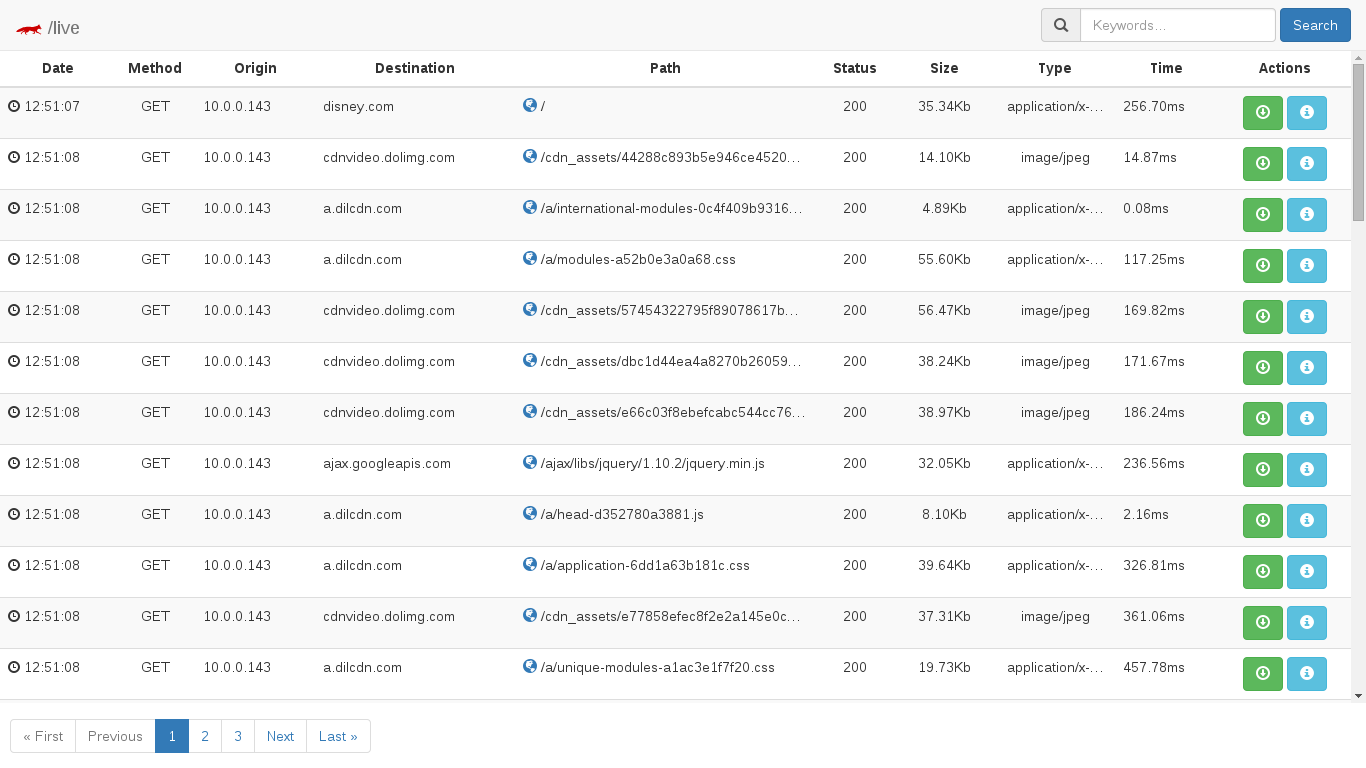Image resolution: width=1366 pixels, height=768 pixels.
Task: Focus the Keywords search field
Action: tap(1178, 25)
